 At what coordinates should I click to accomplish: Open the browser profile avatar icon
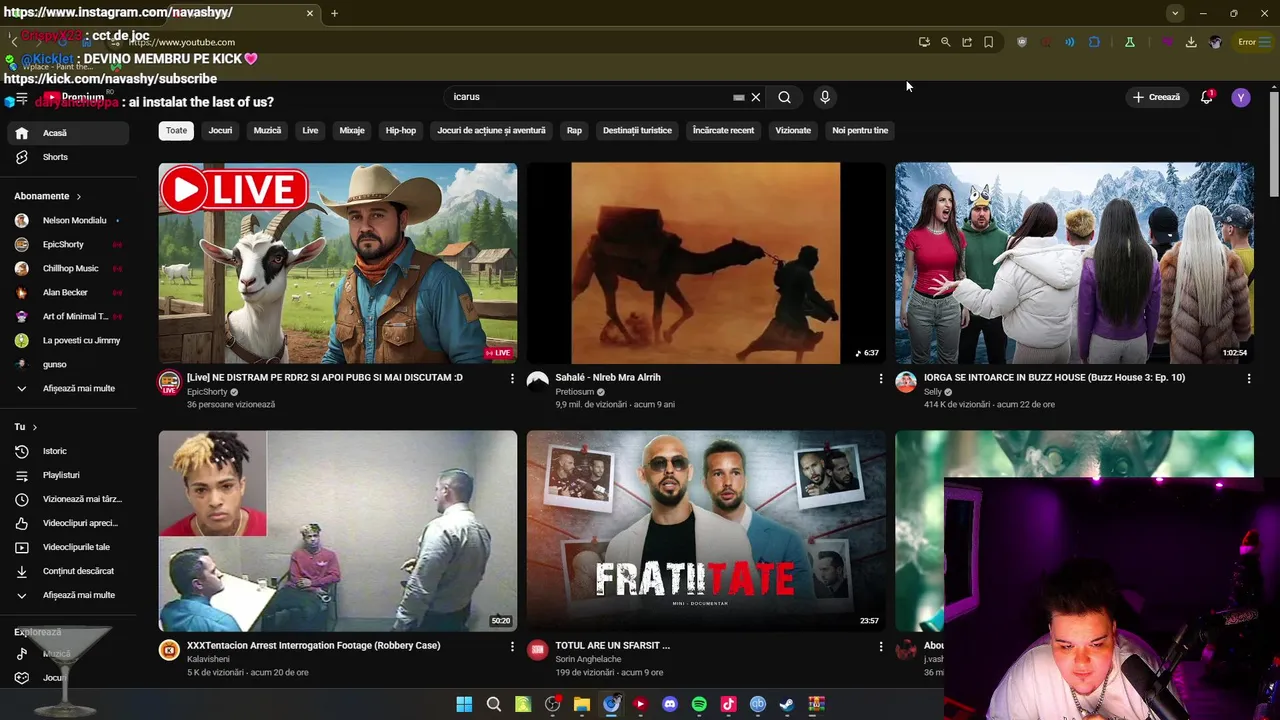(x=1215, y=42)
